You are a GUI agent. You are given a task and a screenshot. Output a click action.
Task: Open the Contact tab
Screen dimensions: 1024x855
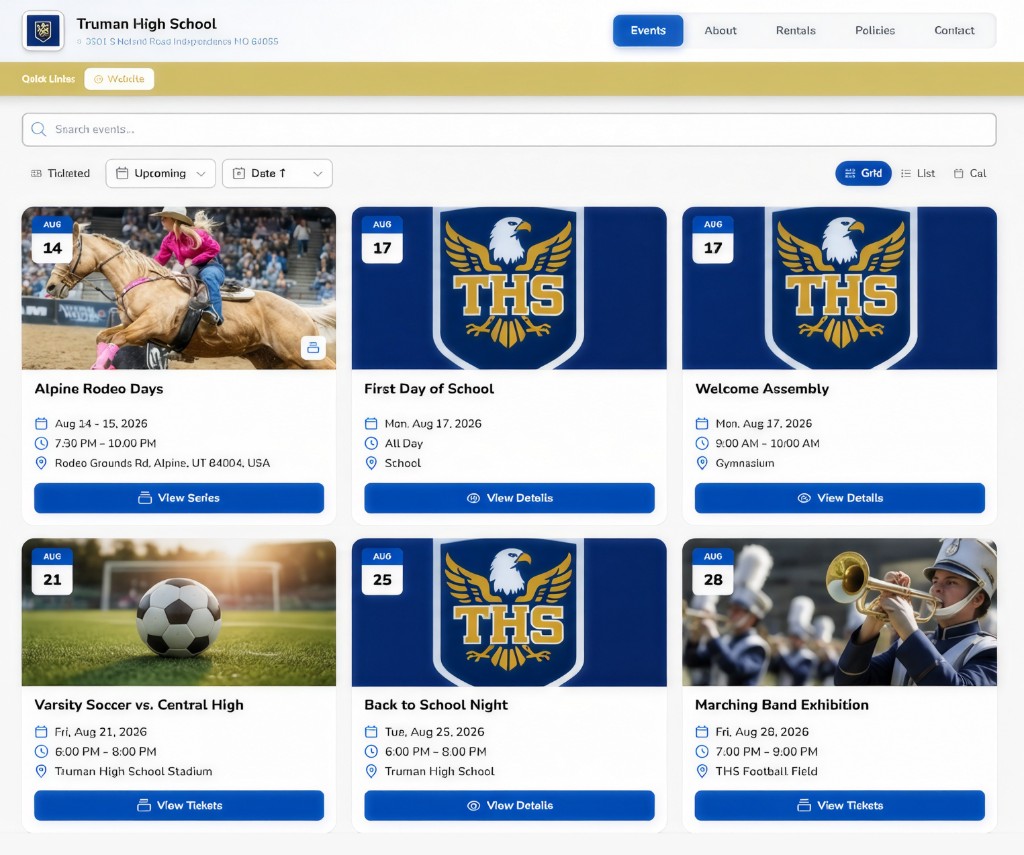[954, 31]
